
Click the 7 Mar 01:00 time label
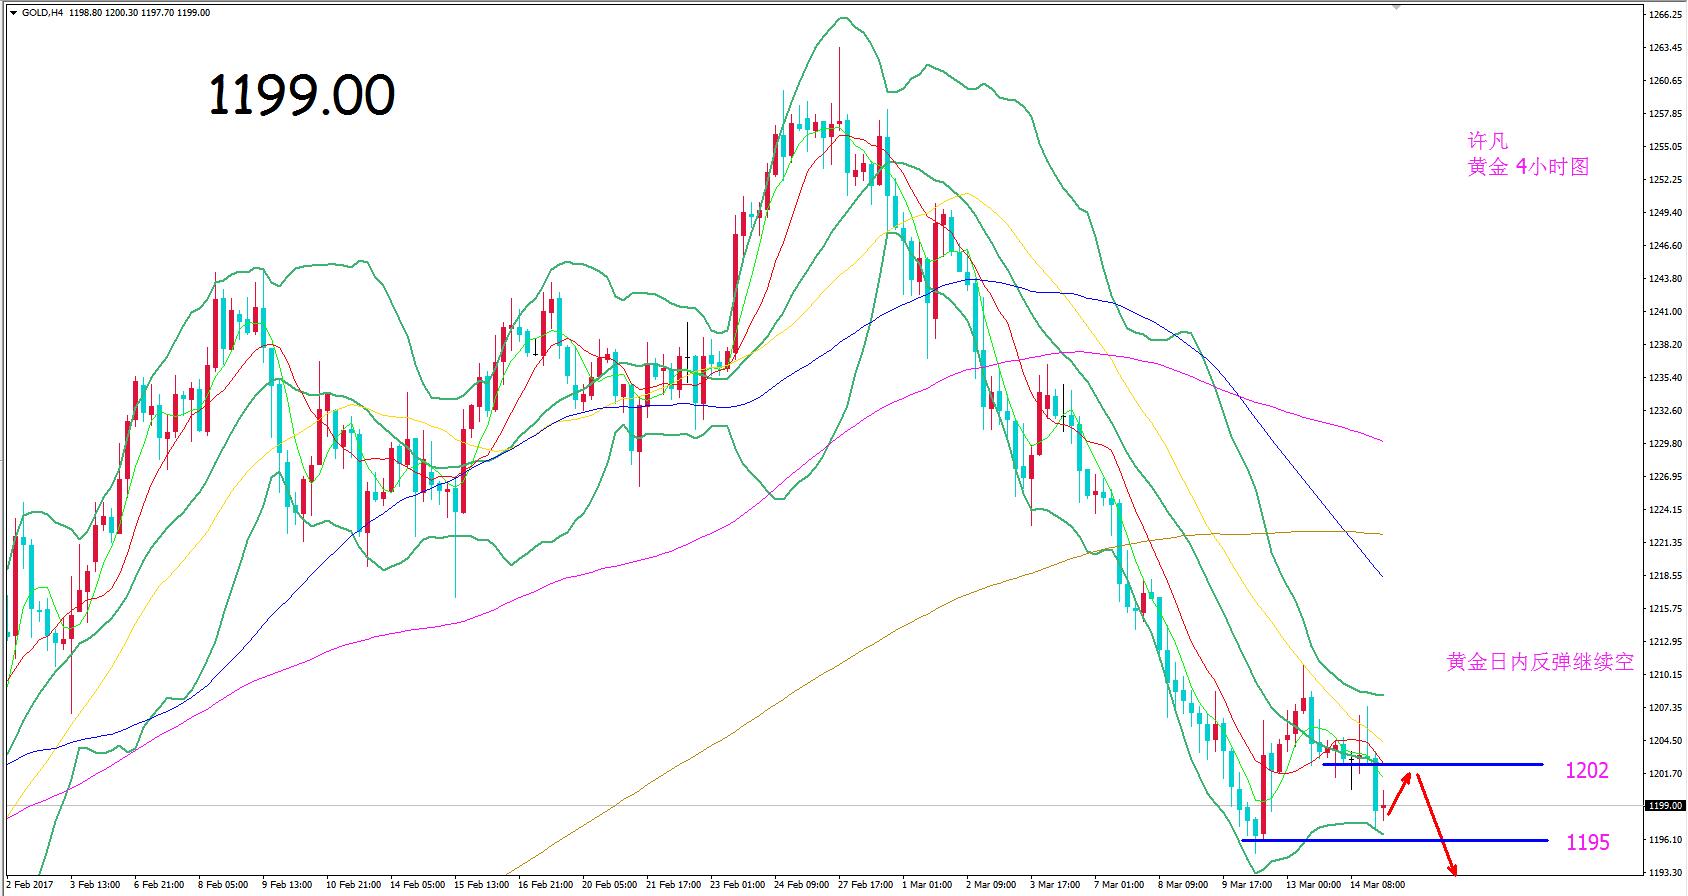(1120, 885)
